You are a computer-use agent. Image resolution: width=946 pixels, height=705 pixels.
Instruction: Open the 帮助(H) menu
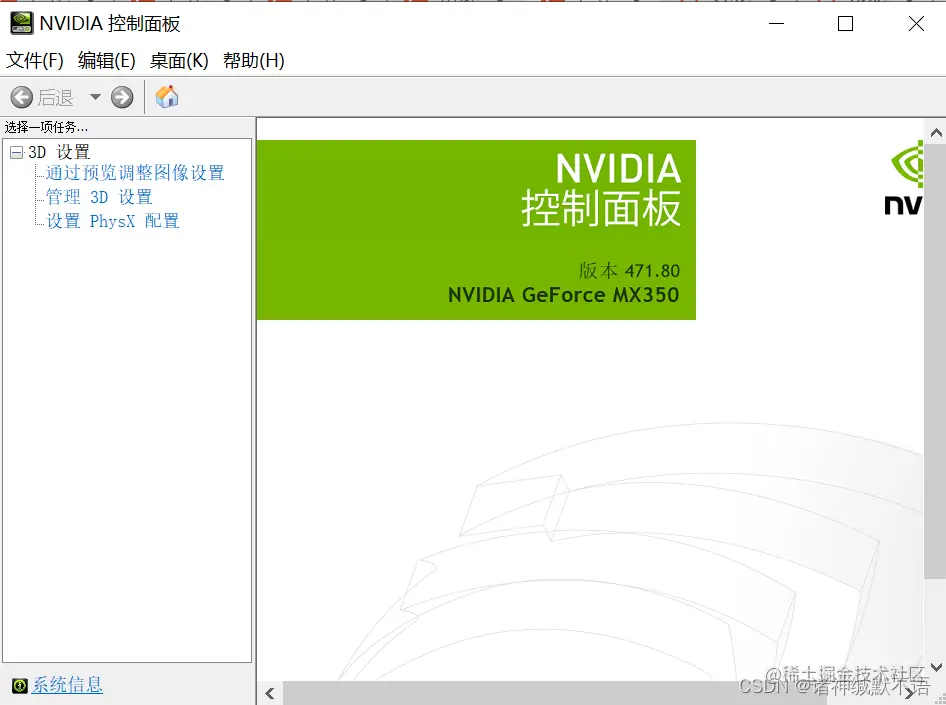click(253, 60)
